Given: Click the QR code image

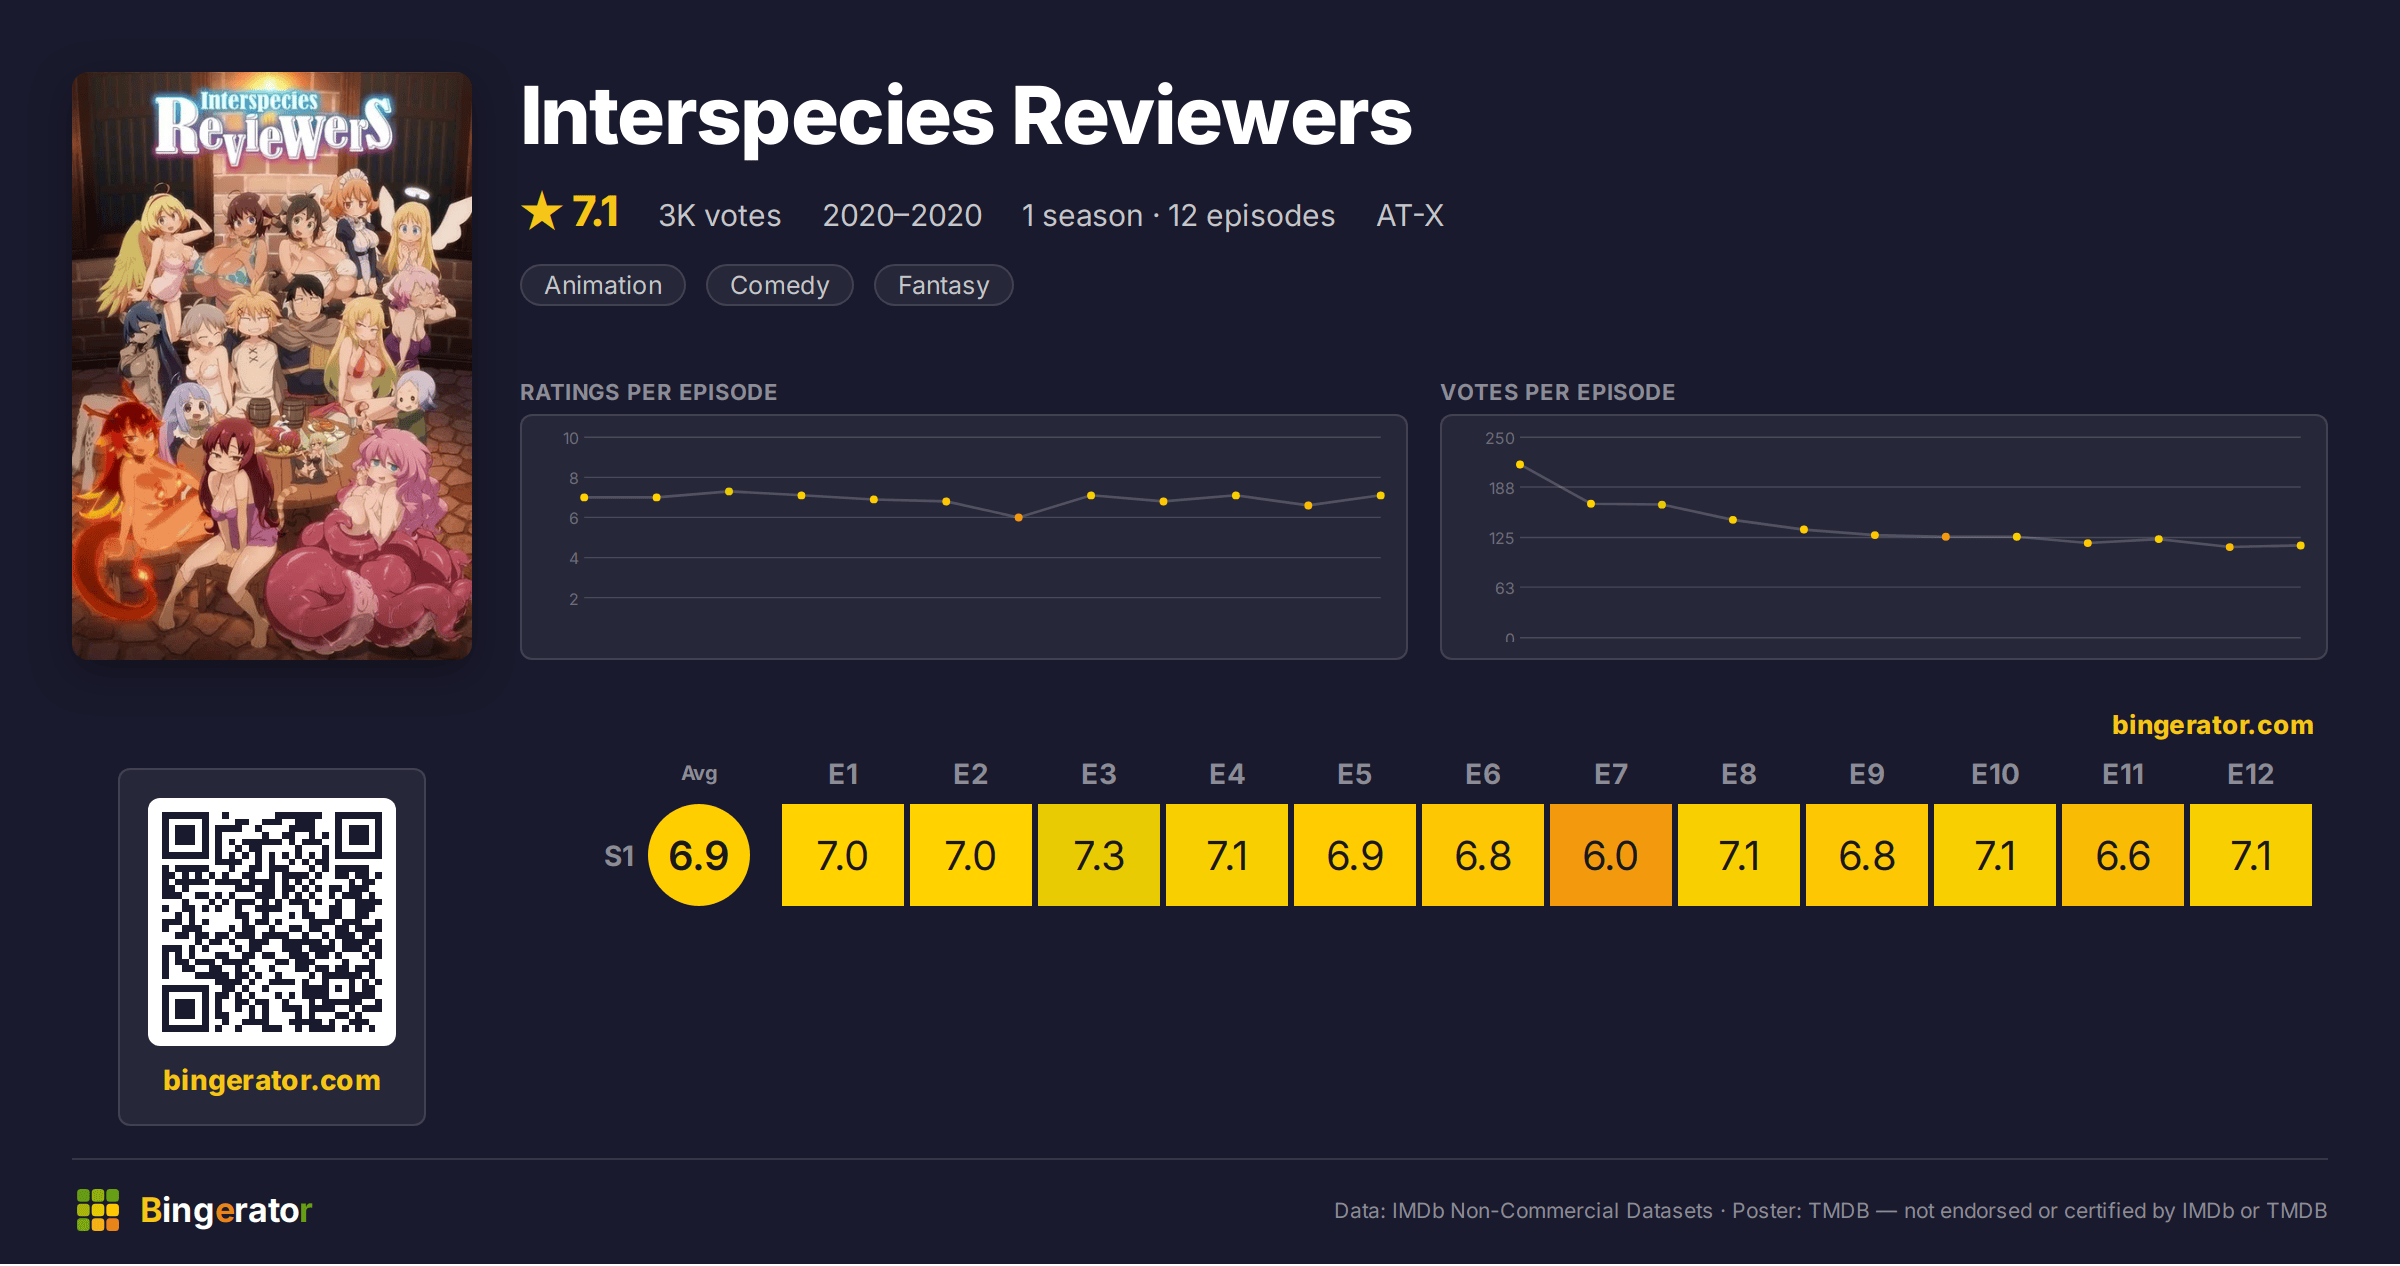Looking at the screenshot, I should (x=272, y=922).
